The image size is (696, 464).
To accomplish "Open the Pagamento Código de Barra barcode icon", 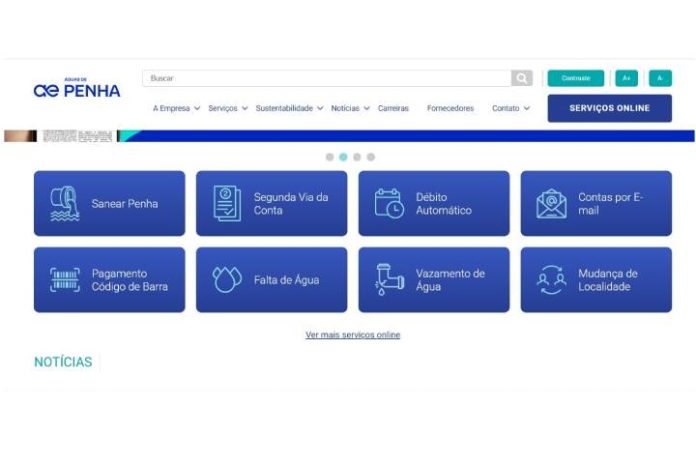I will tap(64, 280).
